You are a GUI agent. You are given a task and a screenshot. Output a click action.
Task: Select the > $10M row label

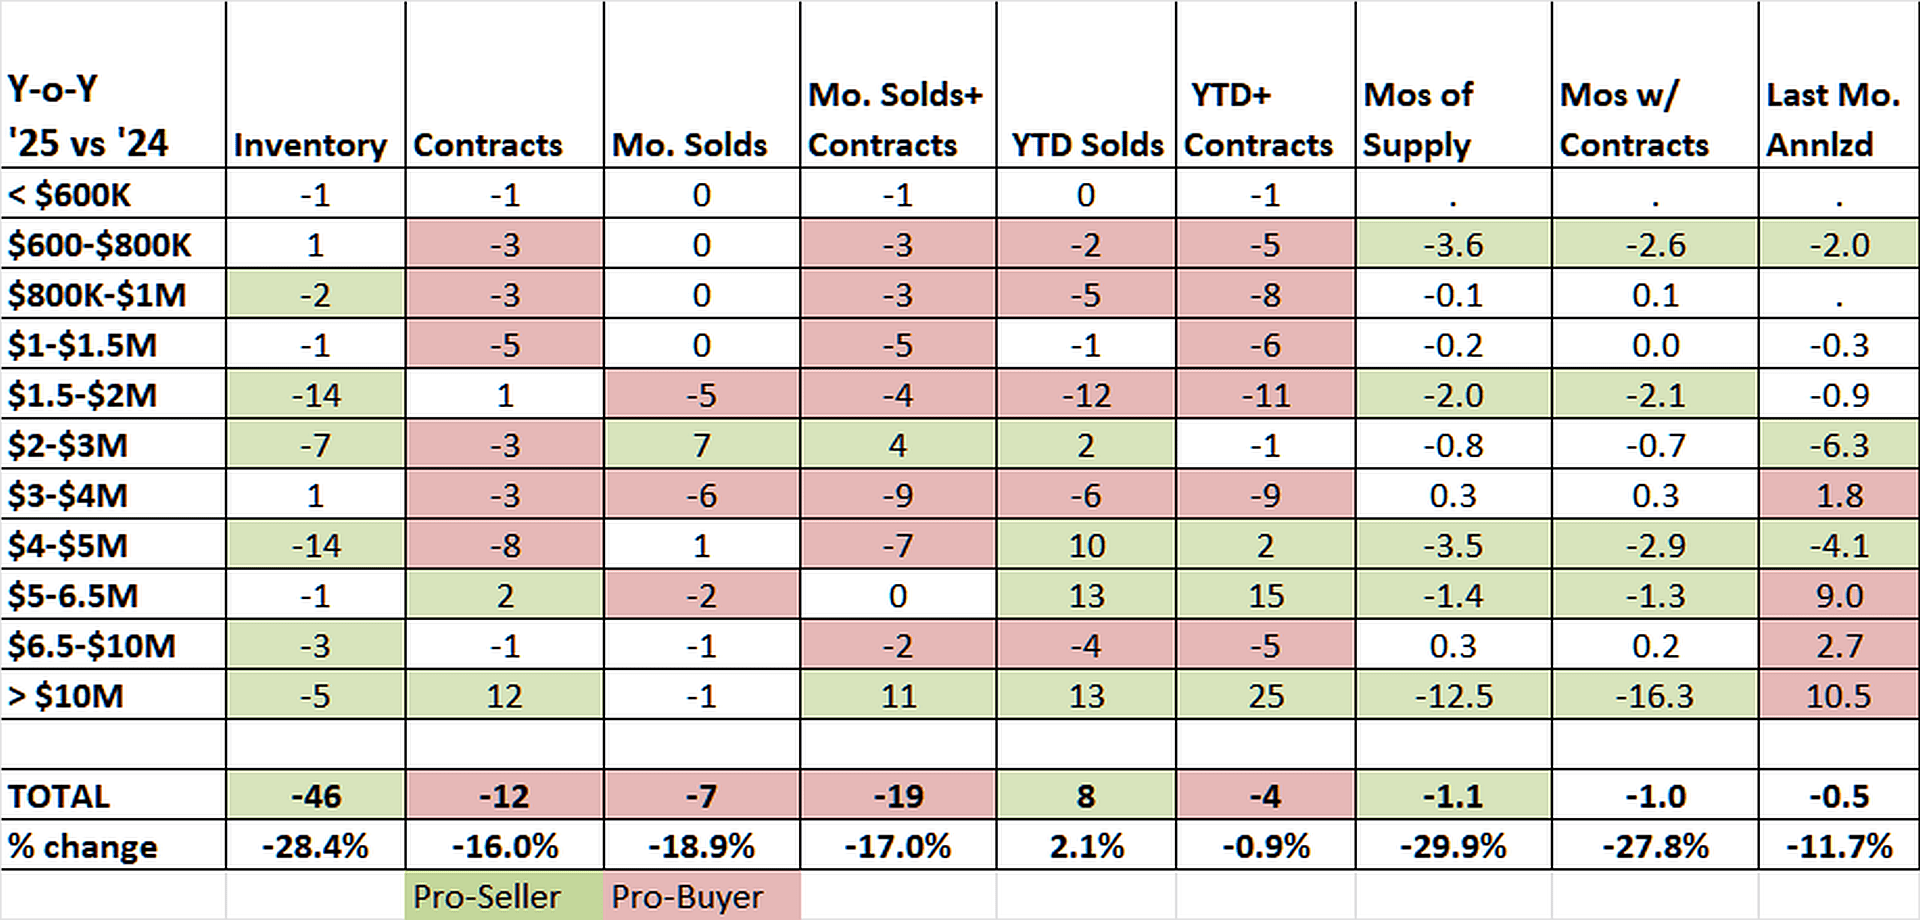click(x=65, y=695)
